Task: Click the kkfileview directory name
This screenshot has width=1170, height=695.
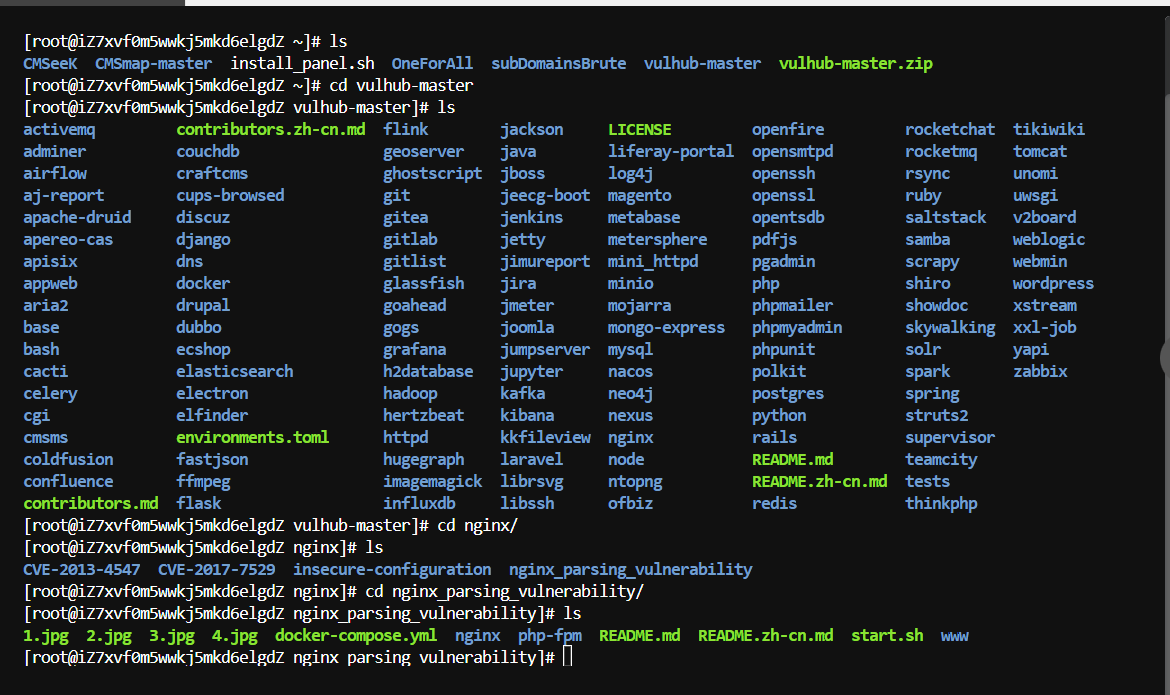Action: (545, 437)
